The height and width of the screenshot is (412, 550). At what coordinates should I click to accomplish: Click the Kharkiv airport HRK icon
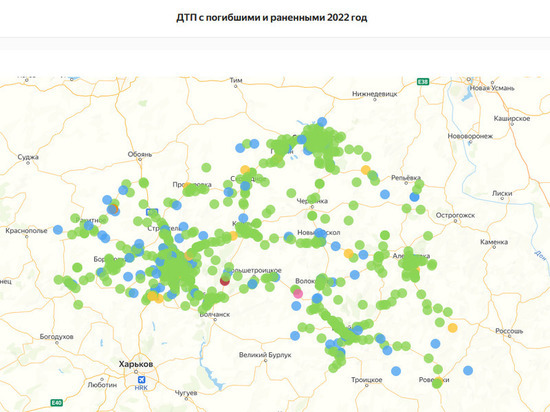pyautogui.click(x=141, y=379)
